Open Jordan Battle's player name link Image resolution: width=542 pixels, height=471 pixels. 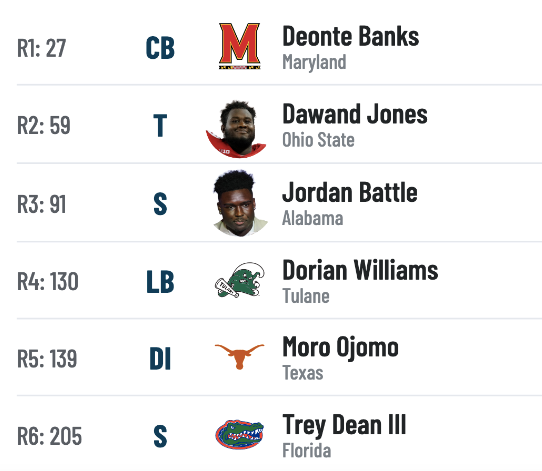pyautogui.click(x=350, y=192)
